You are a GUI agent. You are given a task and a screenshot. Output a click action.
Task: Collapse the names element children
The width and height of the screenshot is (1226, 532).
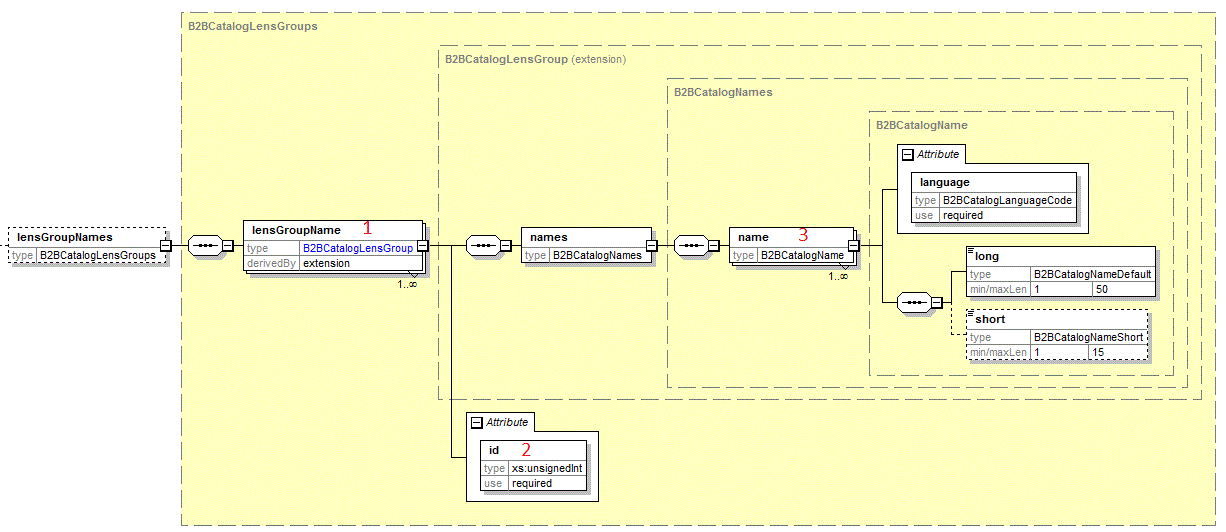651,245
